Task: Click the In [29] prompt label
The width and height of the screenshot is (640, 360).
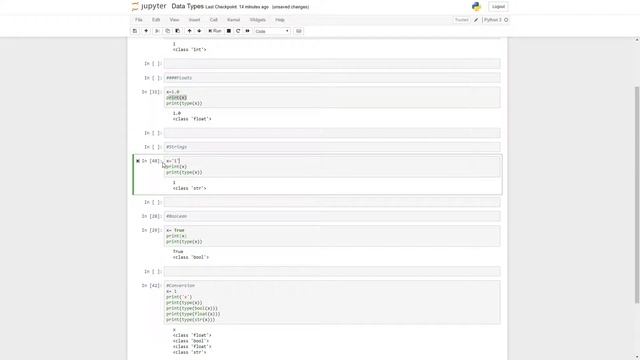Action: pos(151,230)
